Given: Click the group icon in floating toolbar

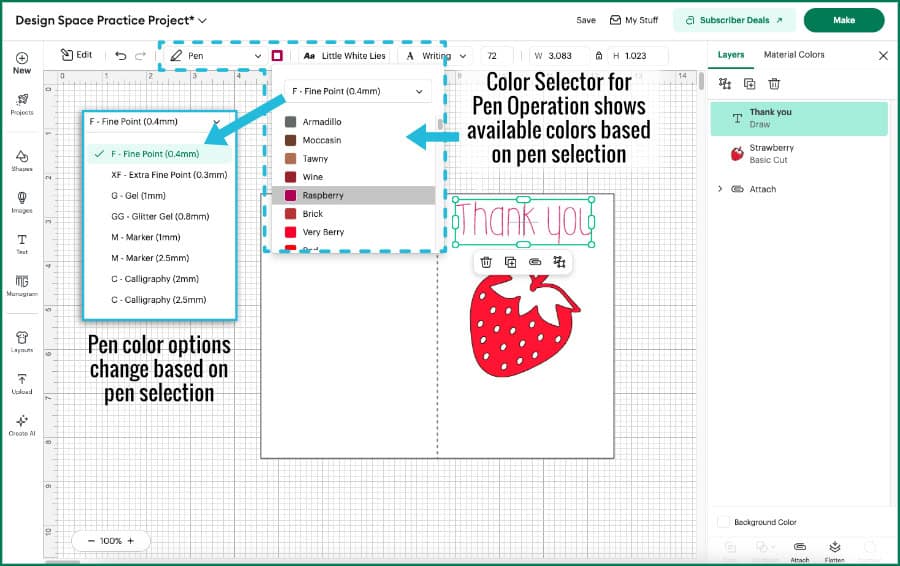Looking at the screenshot, I should click(559, 262).
